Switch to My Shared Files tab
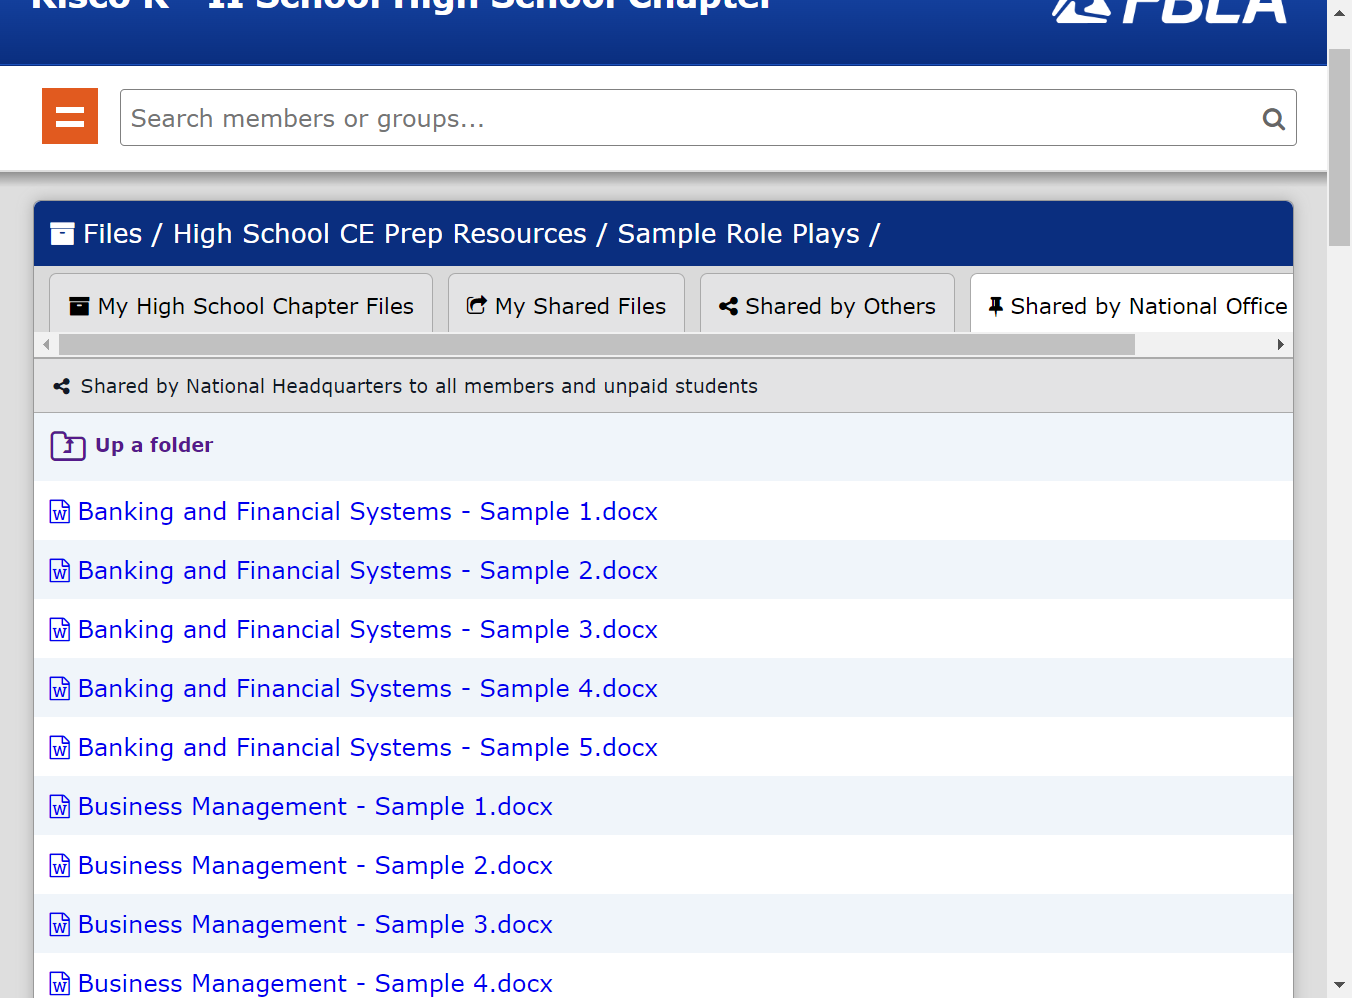1352x998 pixels. [566, 304]
